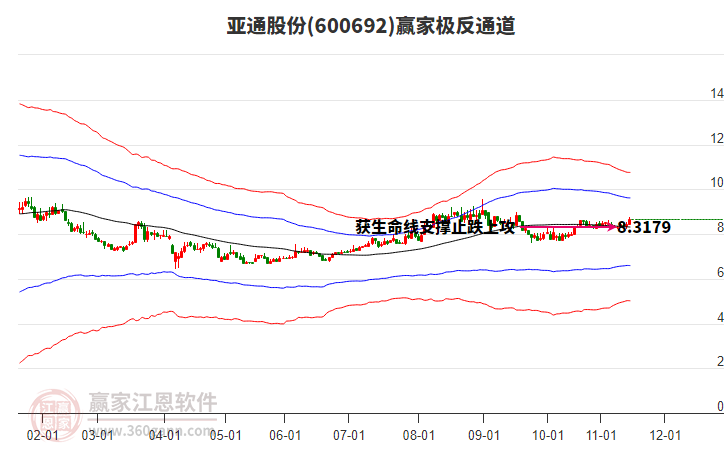Click the x-axis date 07-01

coord(349,436)
